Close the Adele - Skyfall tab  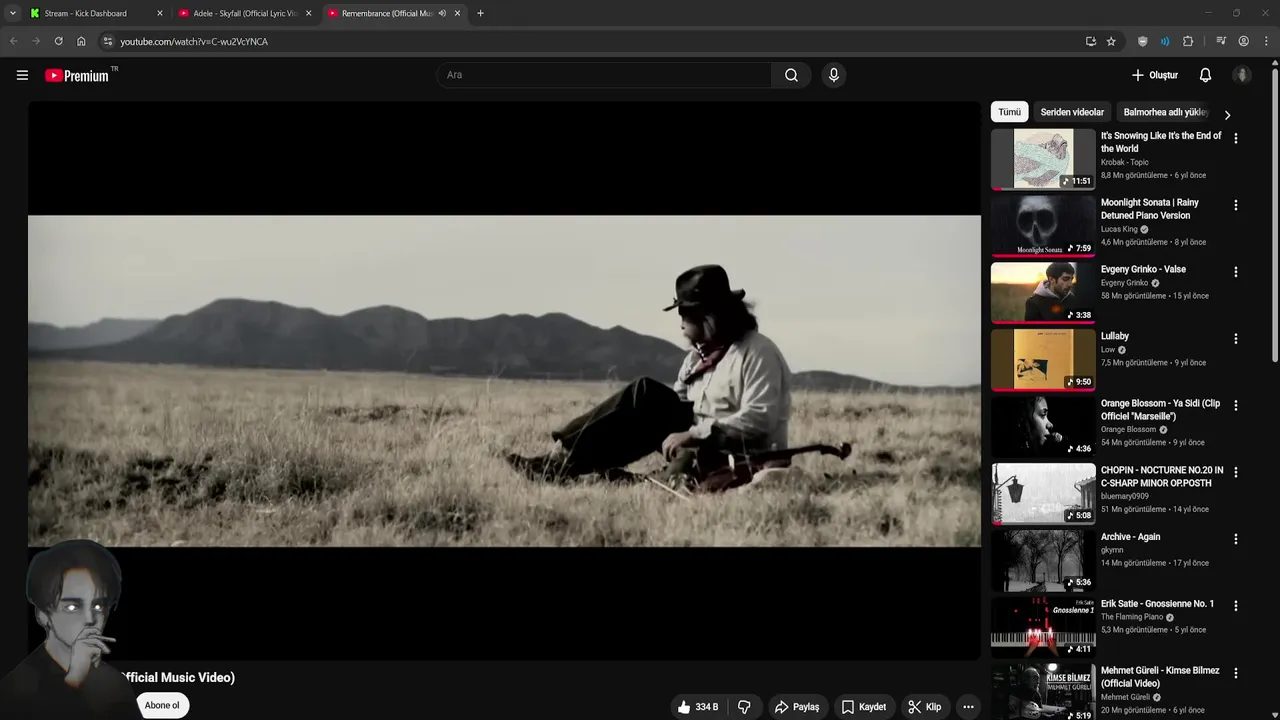click(x=308, y=13)
